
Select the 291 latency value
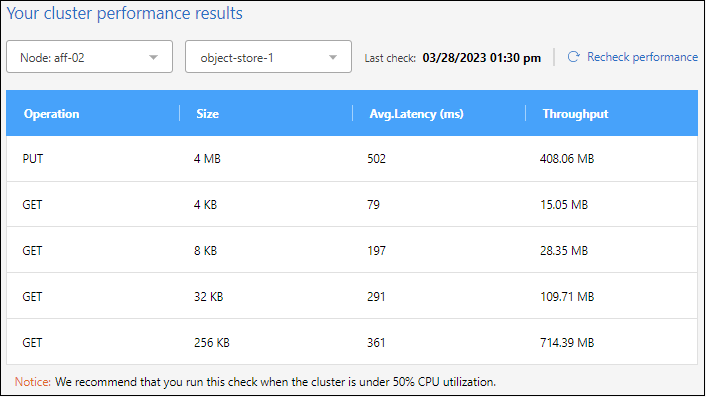click(376, 297)
